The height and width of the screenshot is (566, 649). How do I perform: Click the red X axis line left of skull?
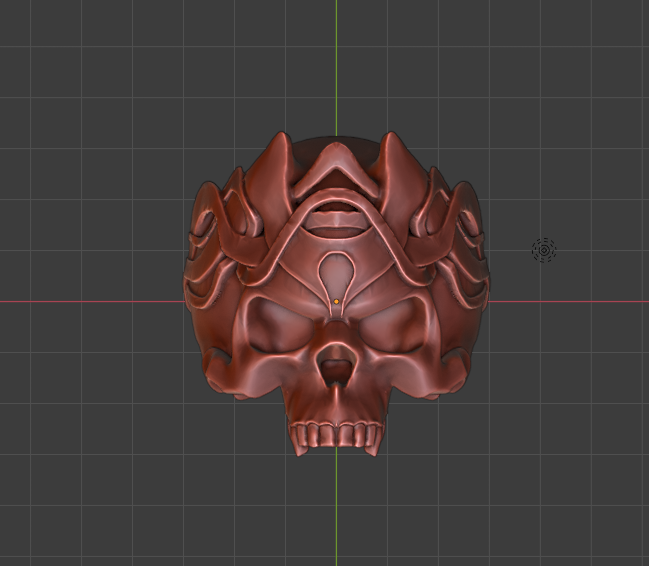point(90,301)
